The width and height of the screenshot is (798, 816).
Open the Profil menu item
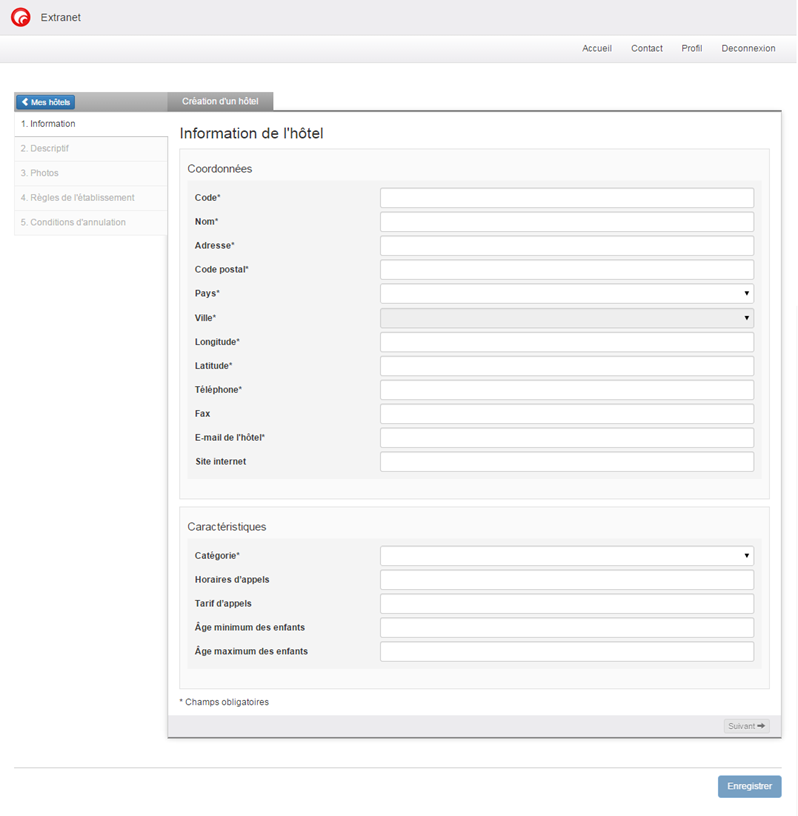tap(692, 49)
